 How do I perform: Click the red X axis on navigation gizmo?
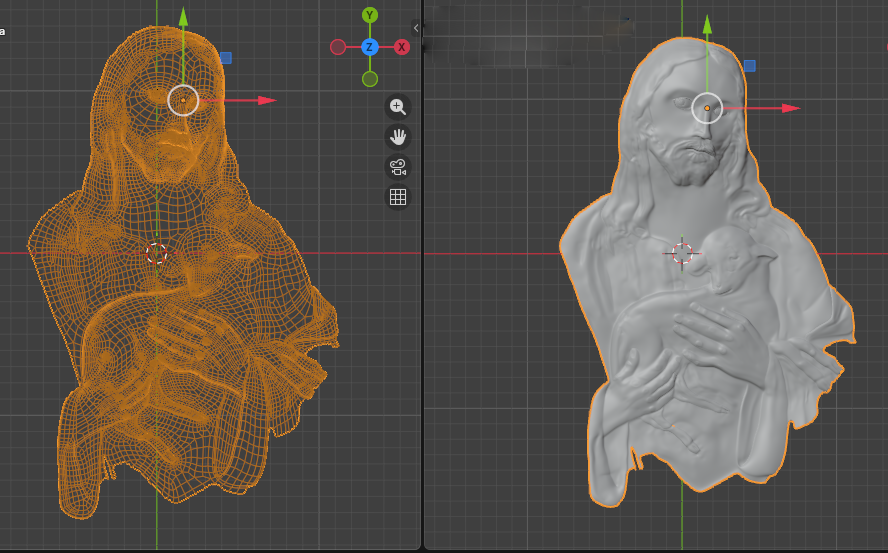402,47
